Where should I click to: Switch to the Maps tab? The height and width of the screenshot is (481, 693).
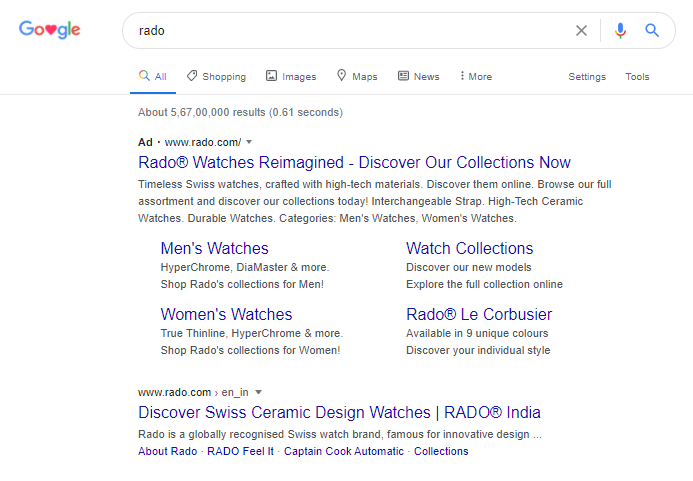[357, 76]
